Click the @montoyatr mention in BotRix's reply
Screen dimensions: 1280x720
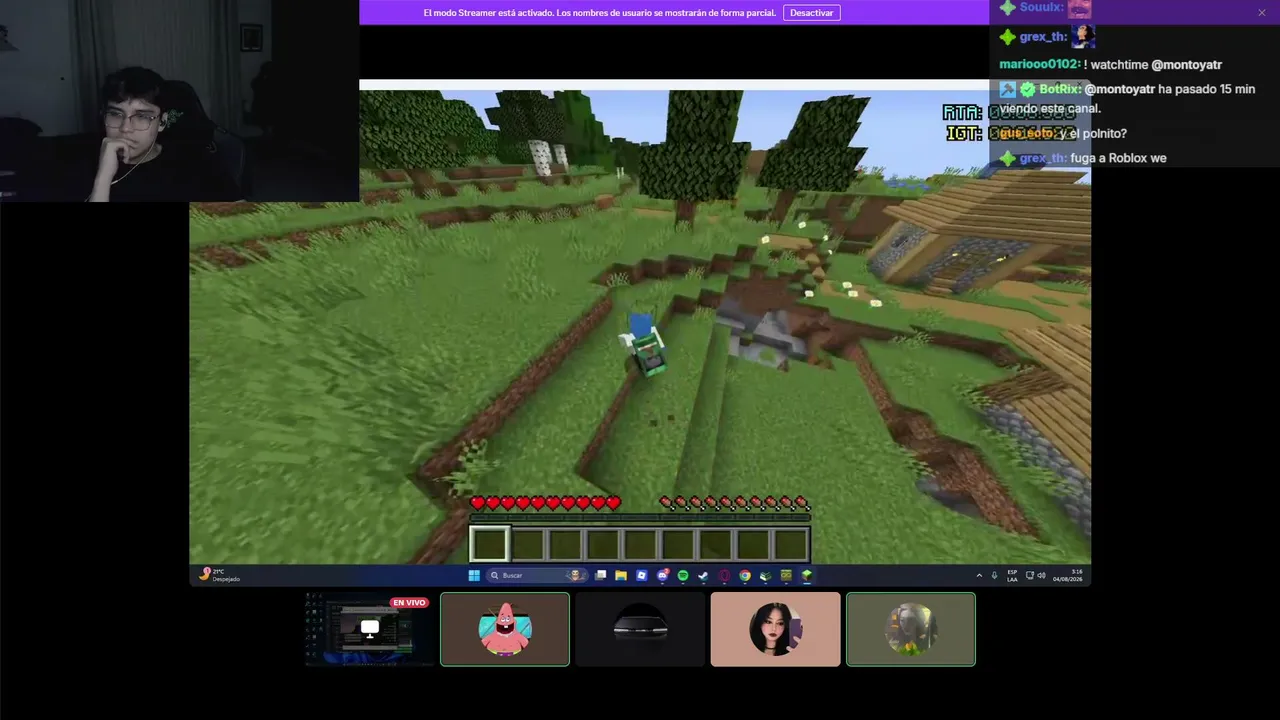[x=1119, y=89]
